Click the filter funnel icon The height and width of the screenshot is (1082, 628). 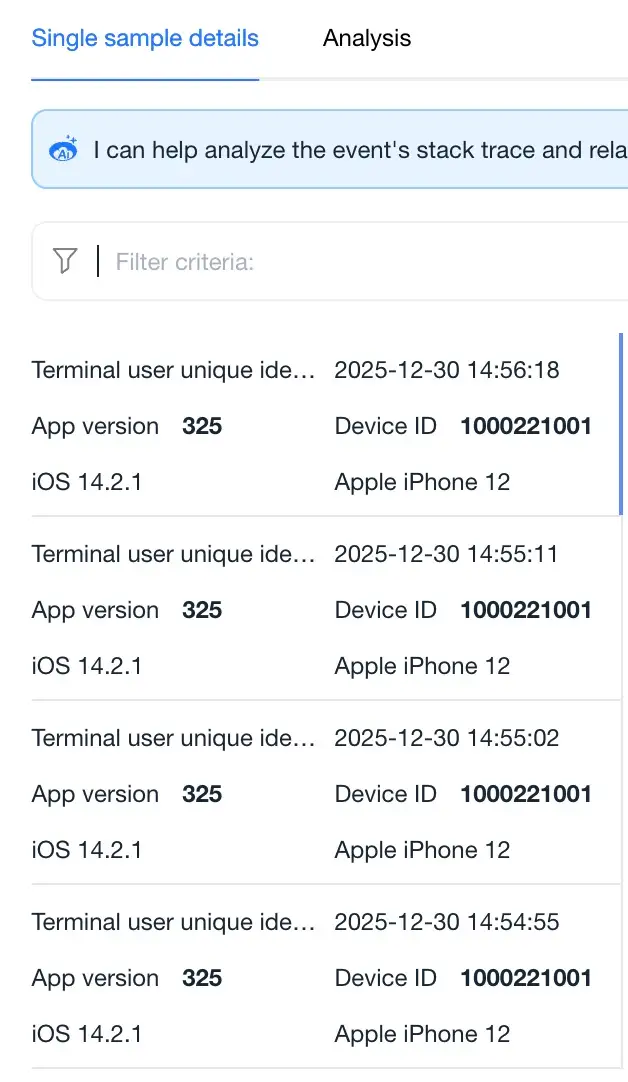click(65, 262)
